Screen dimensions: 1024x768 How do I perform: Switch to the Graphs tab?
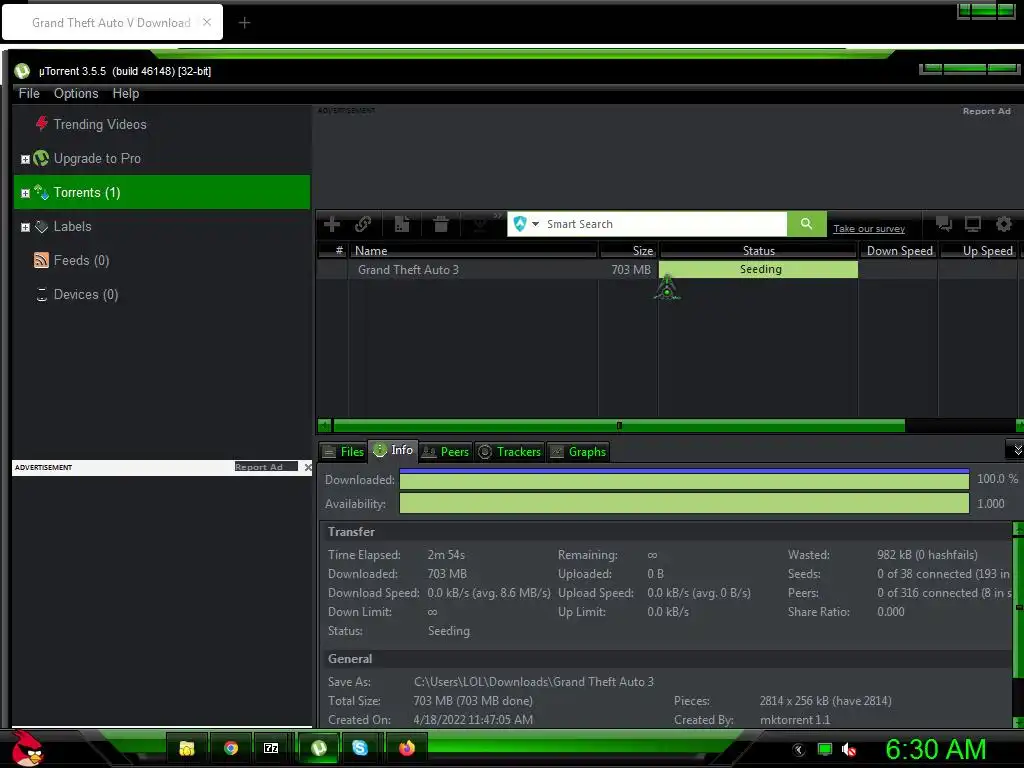click(578, 451)
